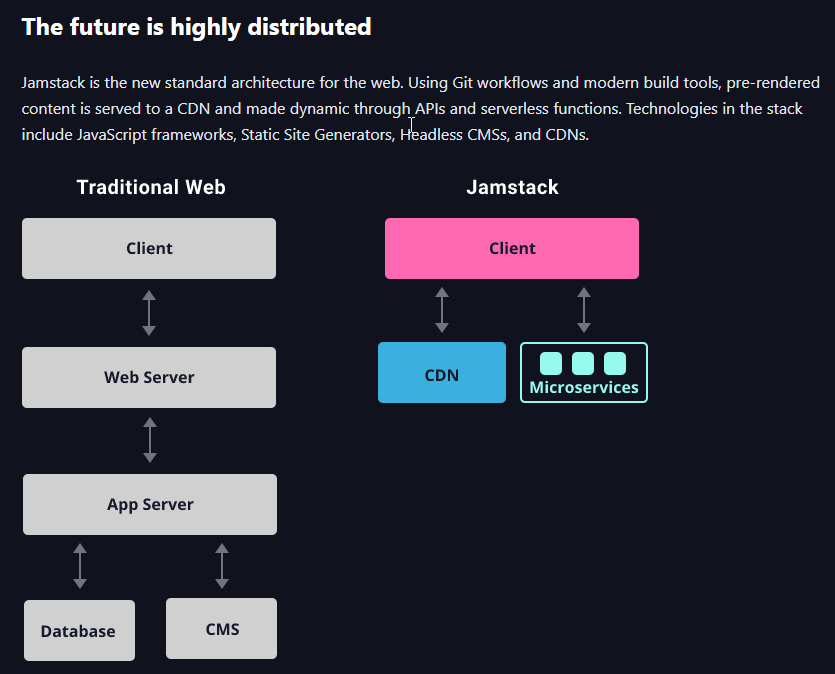
Task: Select the App Server box
Action: tap(150, 504)
